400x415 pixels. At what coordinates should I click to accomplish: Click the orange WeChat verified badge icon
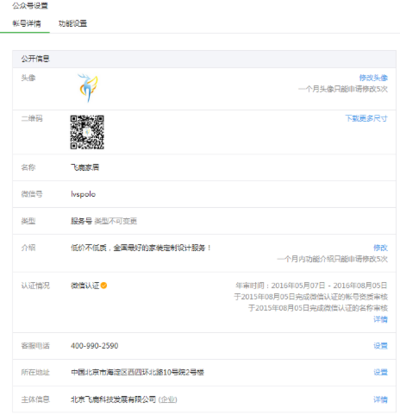104,286
